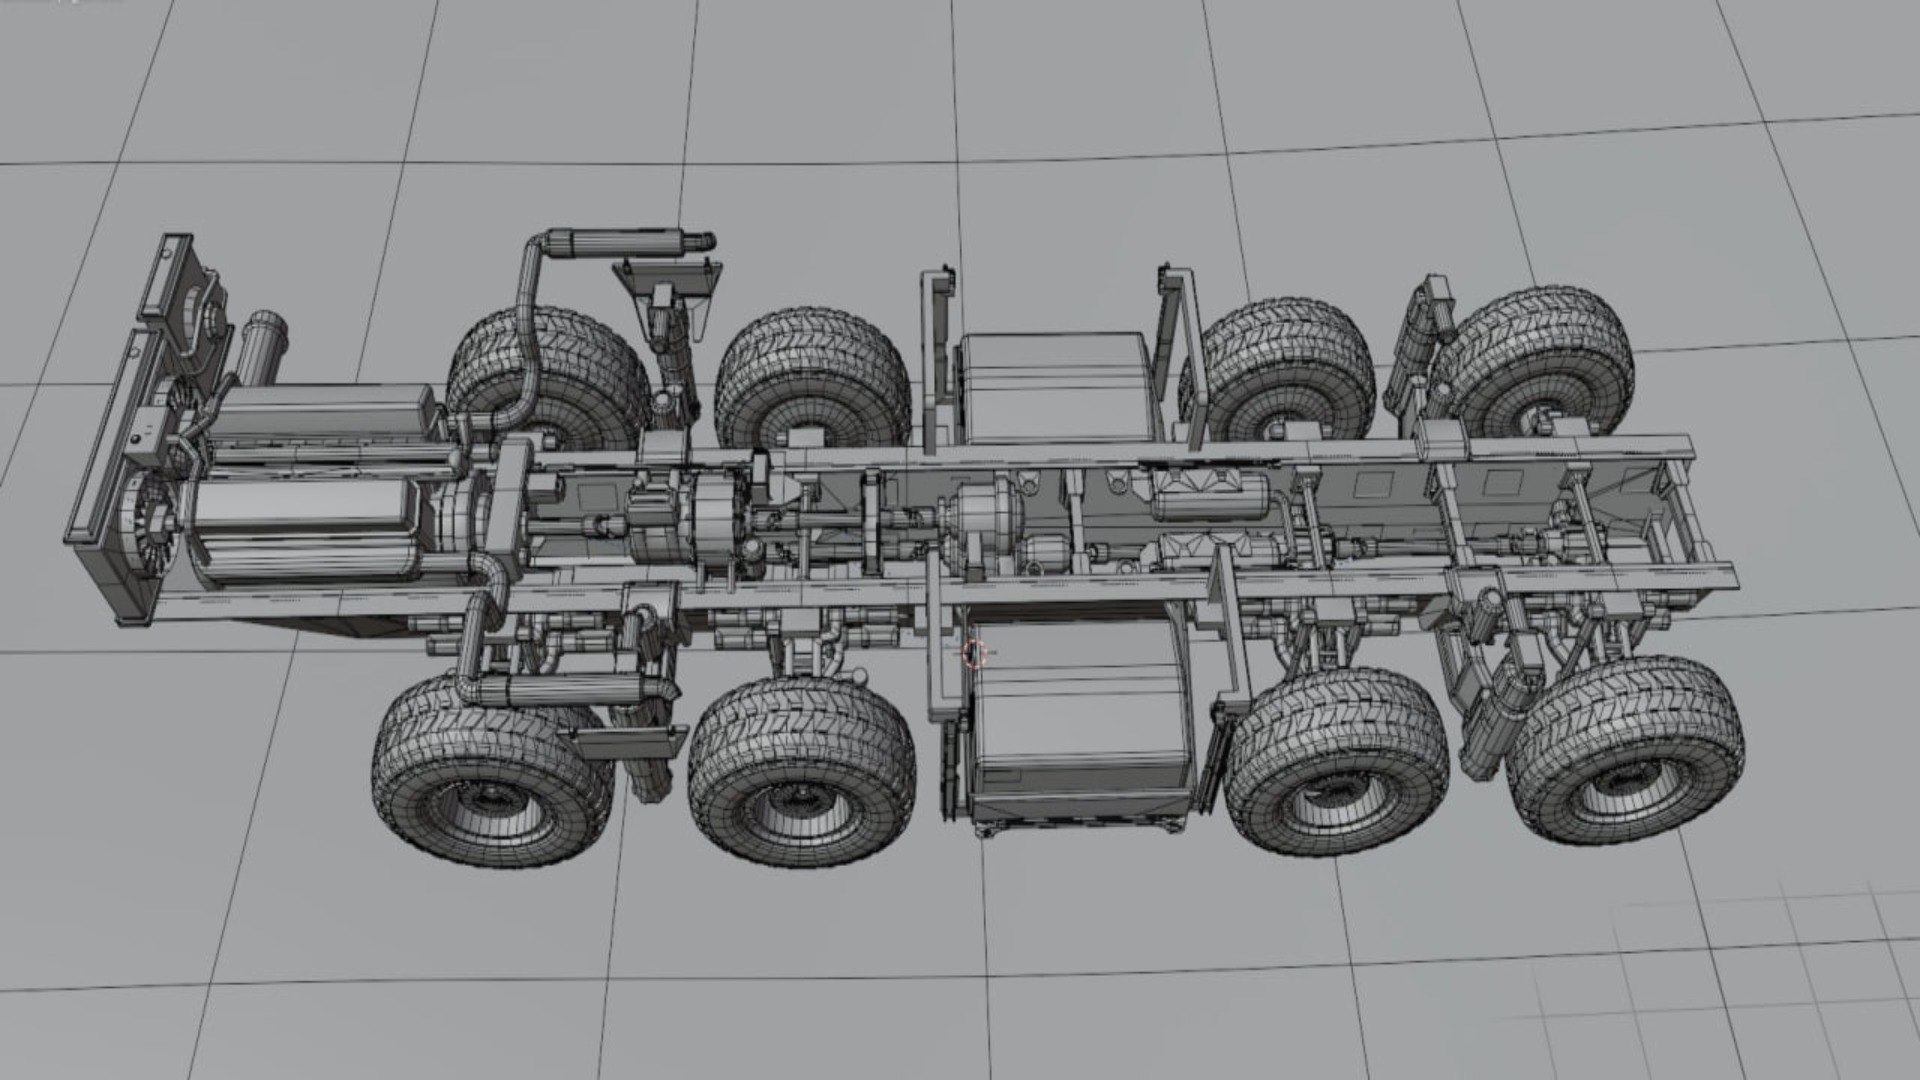
Task: Select the second near-side wheel from the front
Action: [x=801, y=770]
